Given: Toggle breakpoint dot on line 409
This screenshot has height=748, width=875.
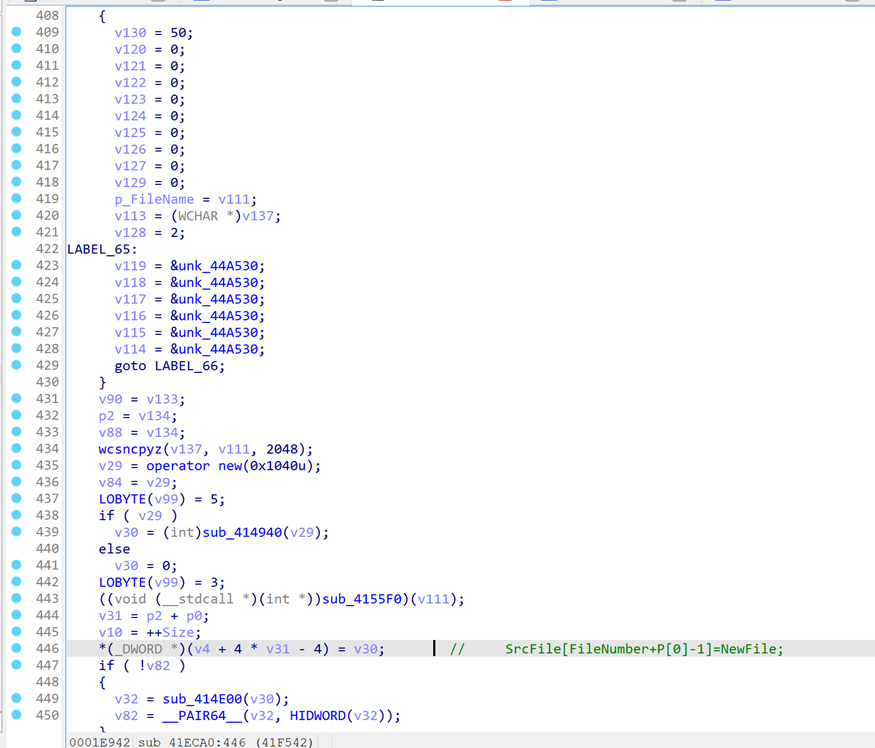Looking at the screenshot, I should click(16, 32).
